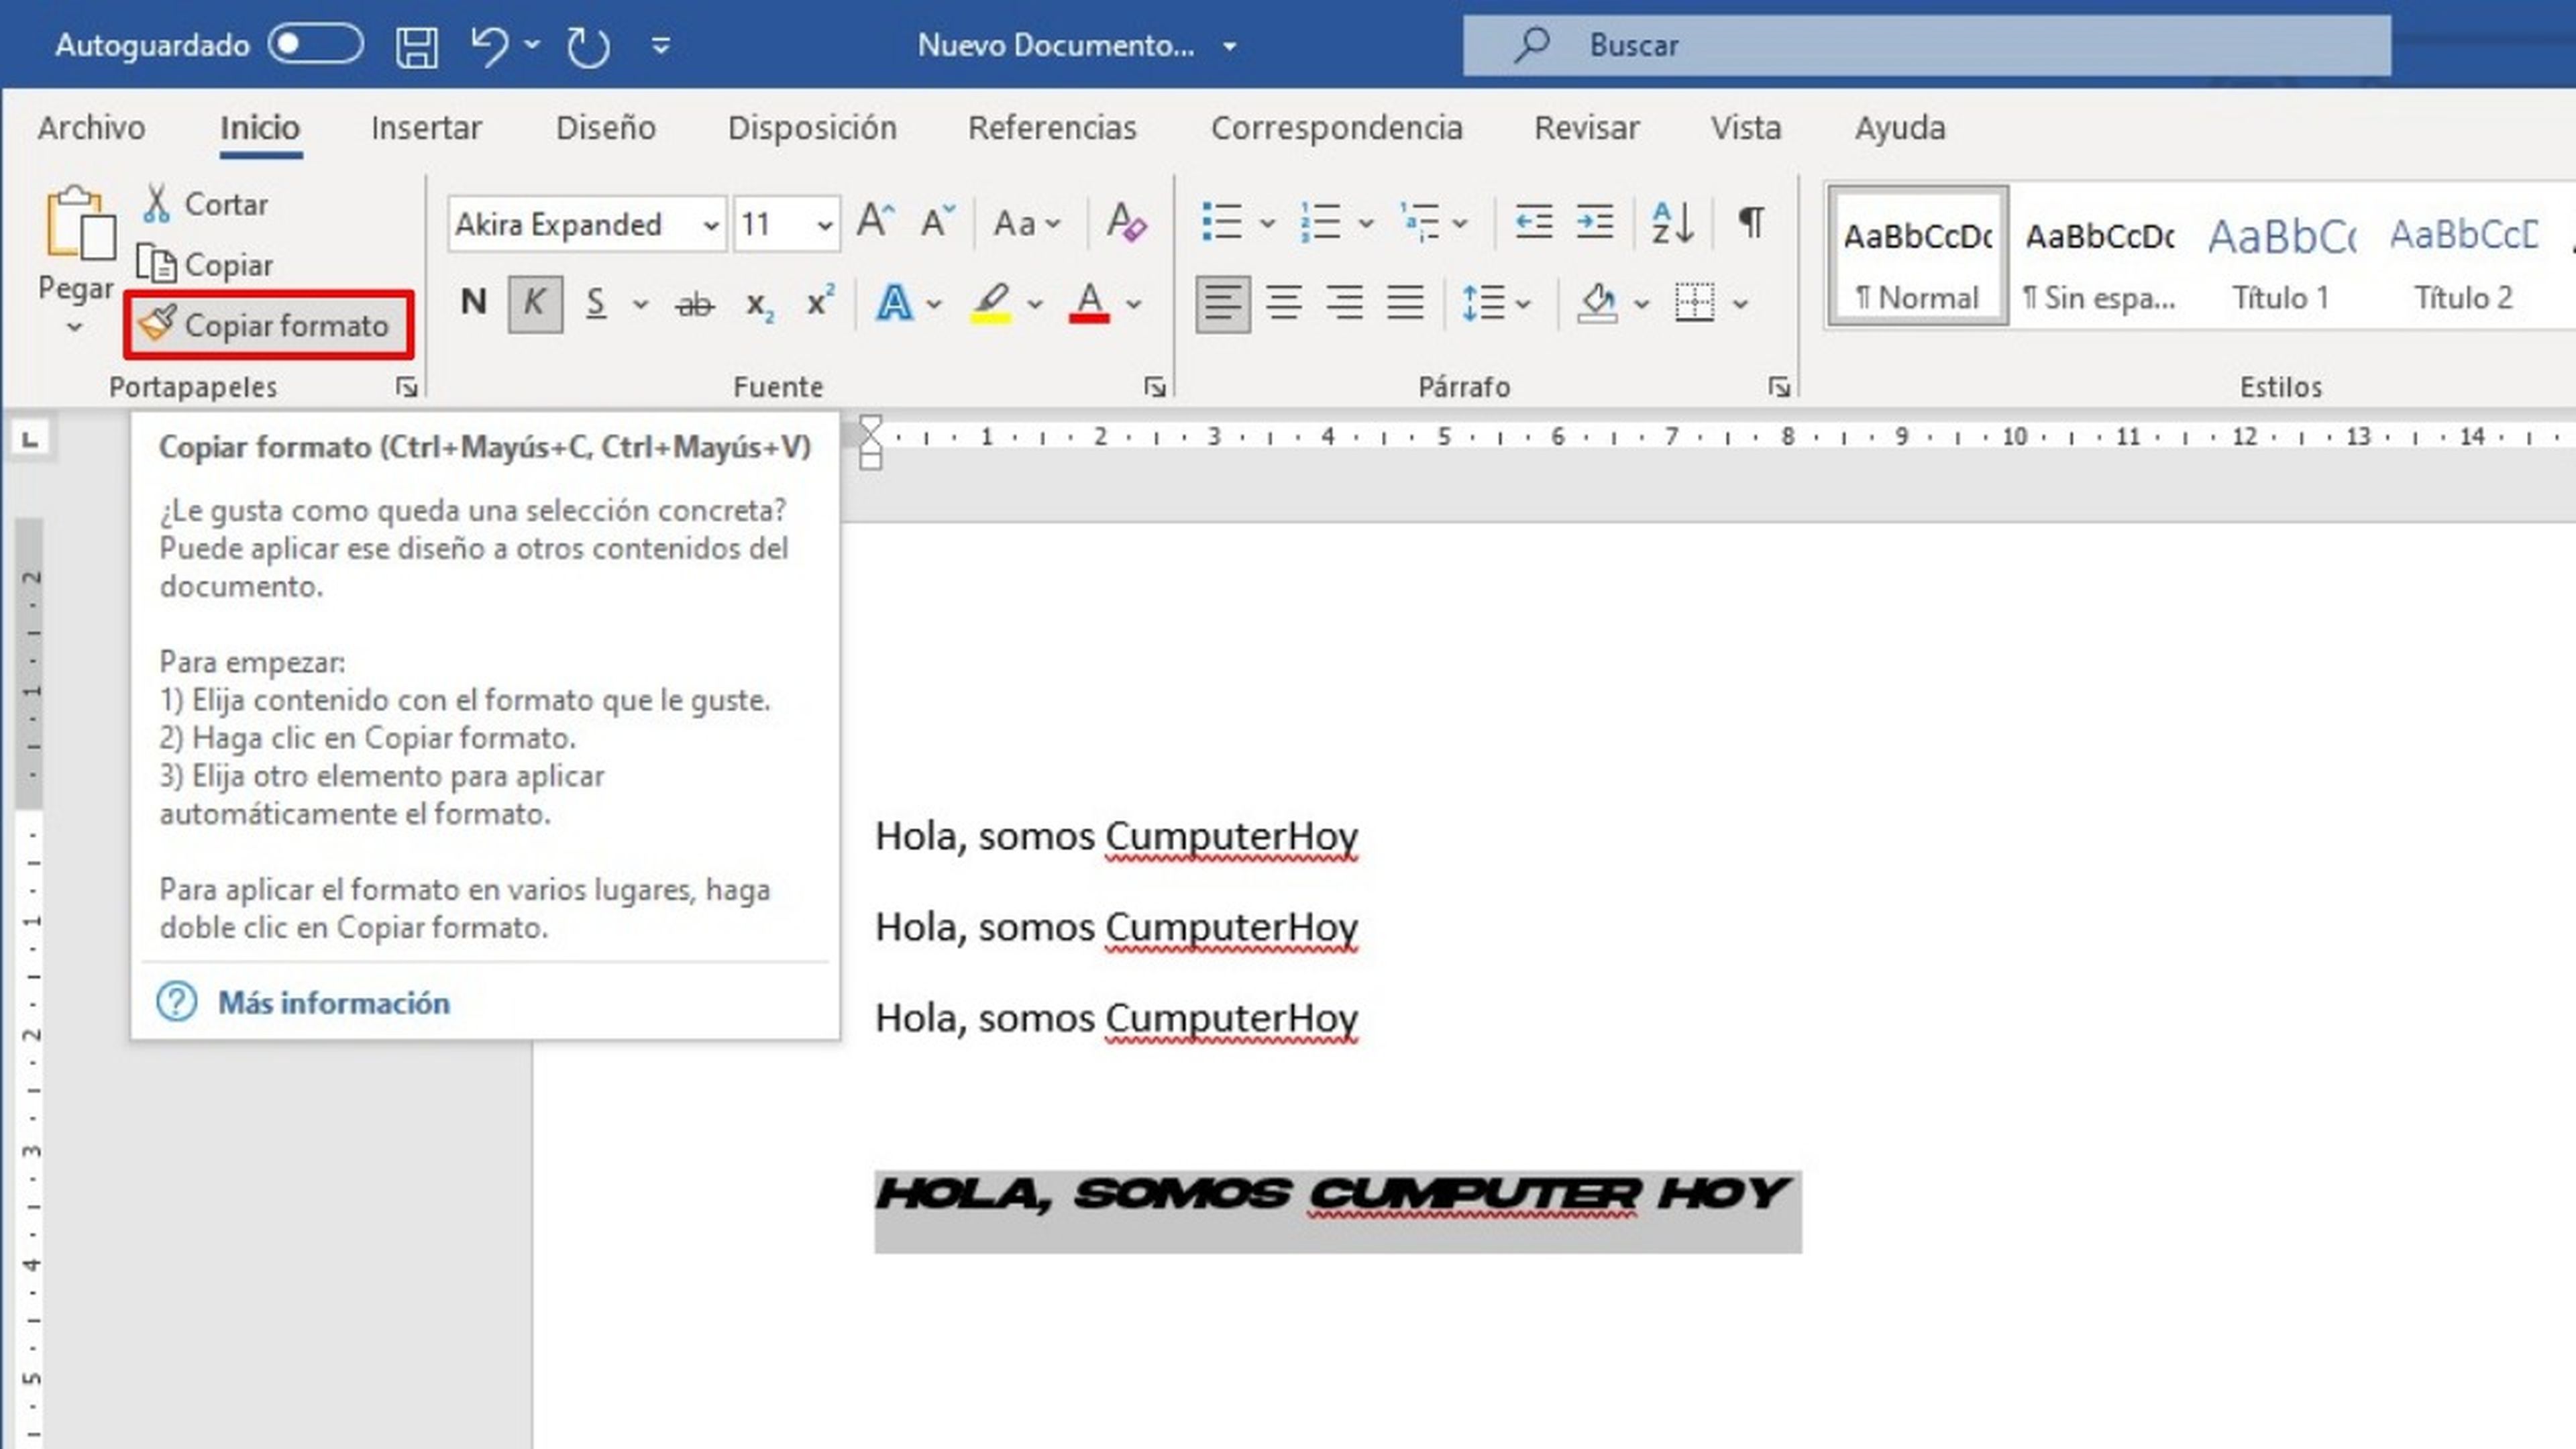Open the quick access toolbar customize arrow

tap(661, 45)
